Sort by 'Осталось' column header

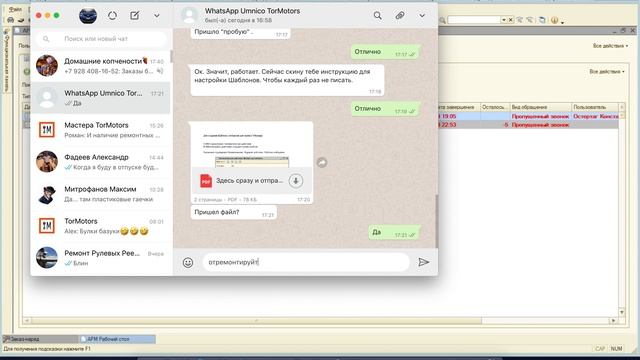click(x=495, y=107)
